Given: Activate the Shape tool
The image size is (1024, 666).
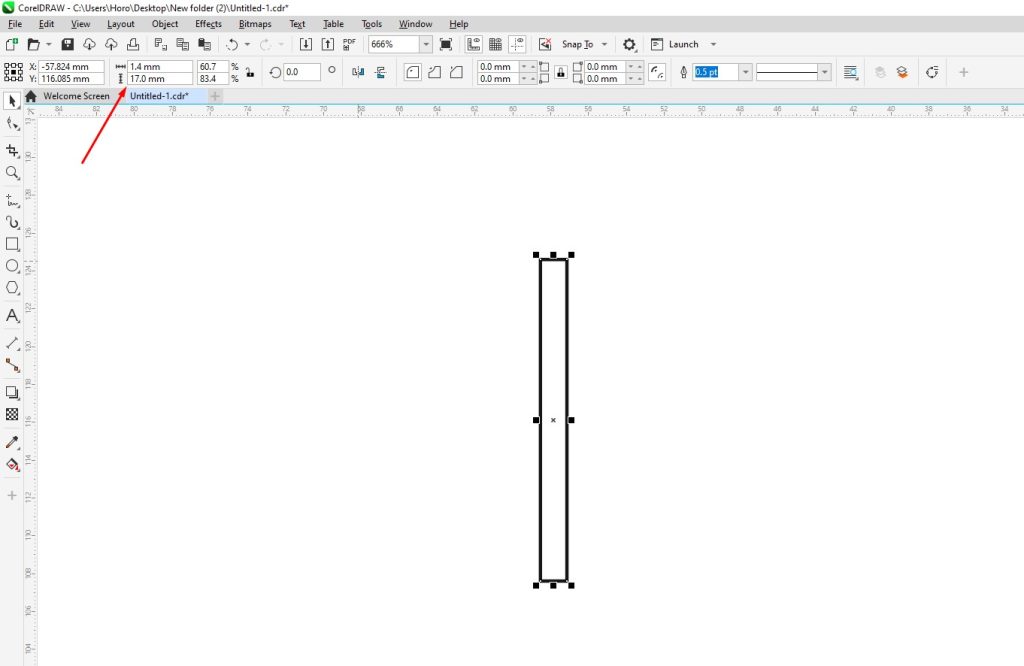Looking at the screenshot, I should pyautogui.click(x=13, y=123).
